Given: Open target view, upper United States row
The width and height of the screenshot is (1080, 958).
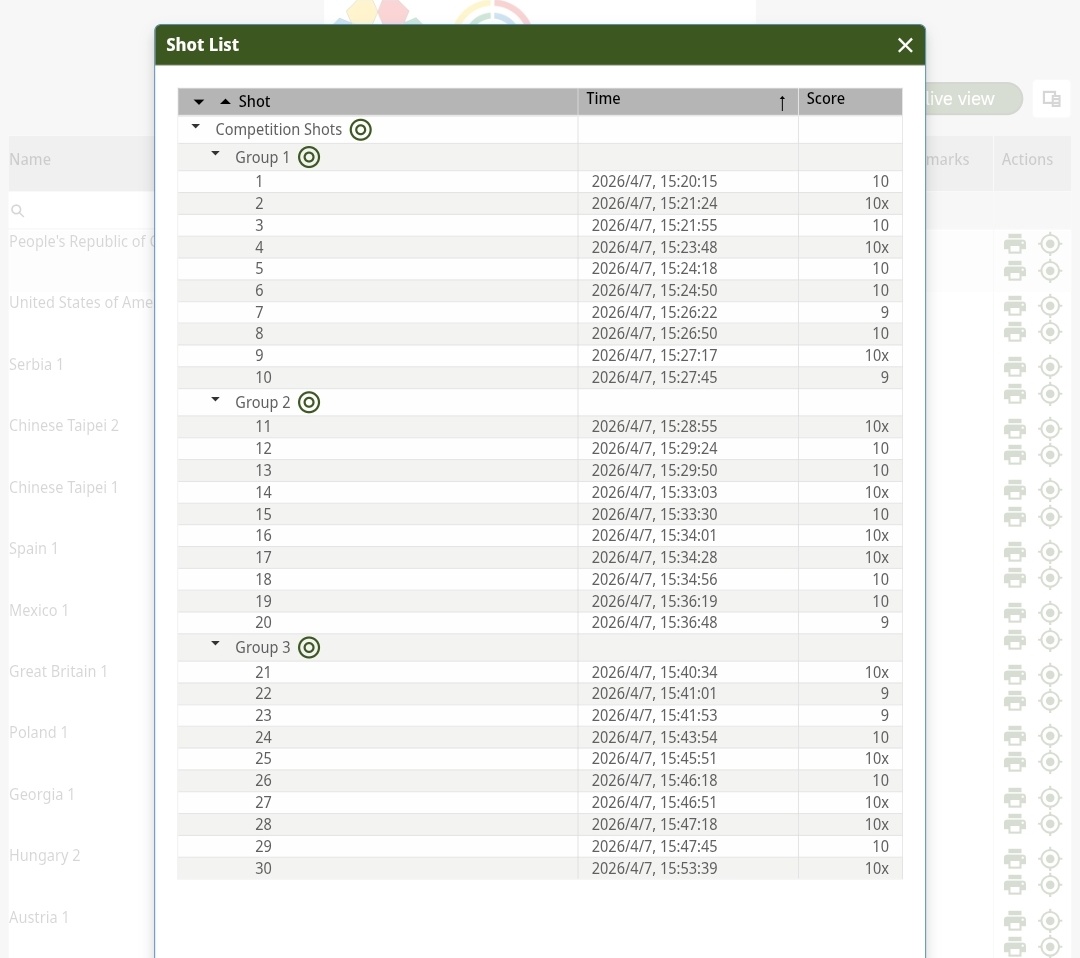Looking at the screenshot, I should pos(1050,305).
